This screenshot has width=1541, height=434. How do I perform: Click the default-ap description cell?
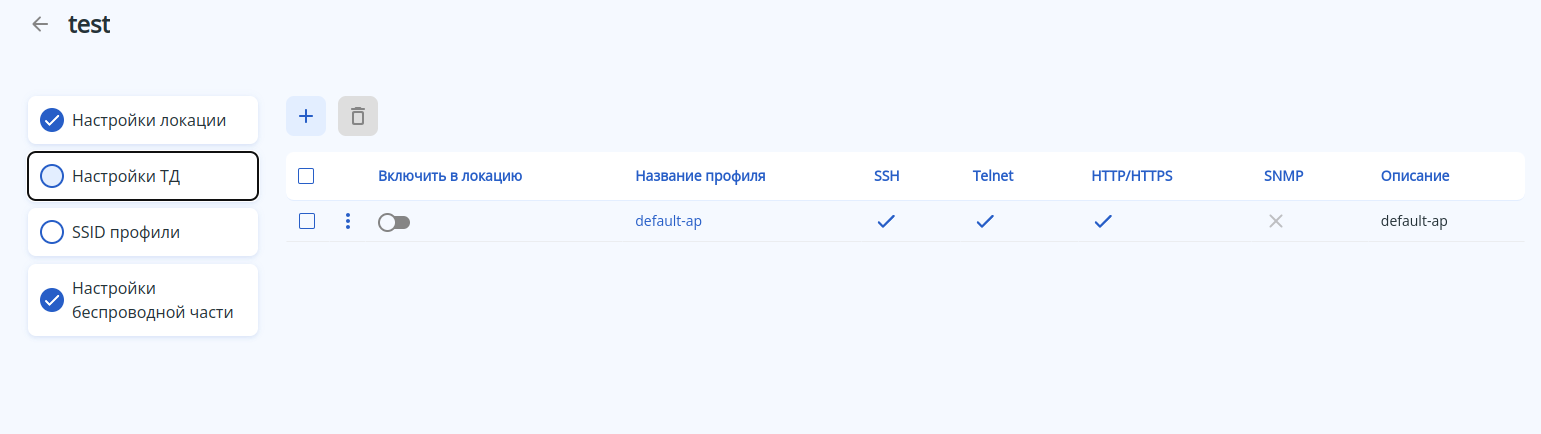pyautogui.click(x=1414, y=221)
